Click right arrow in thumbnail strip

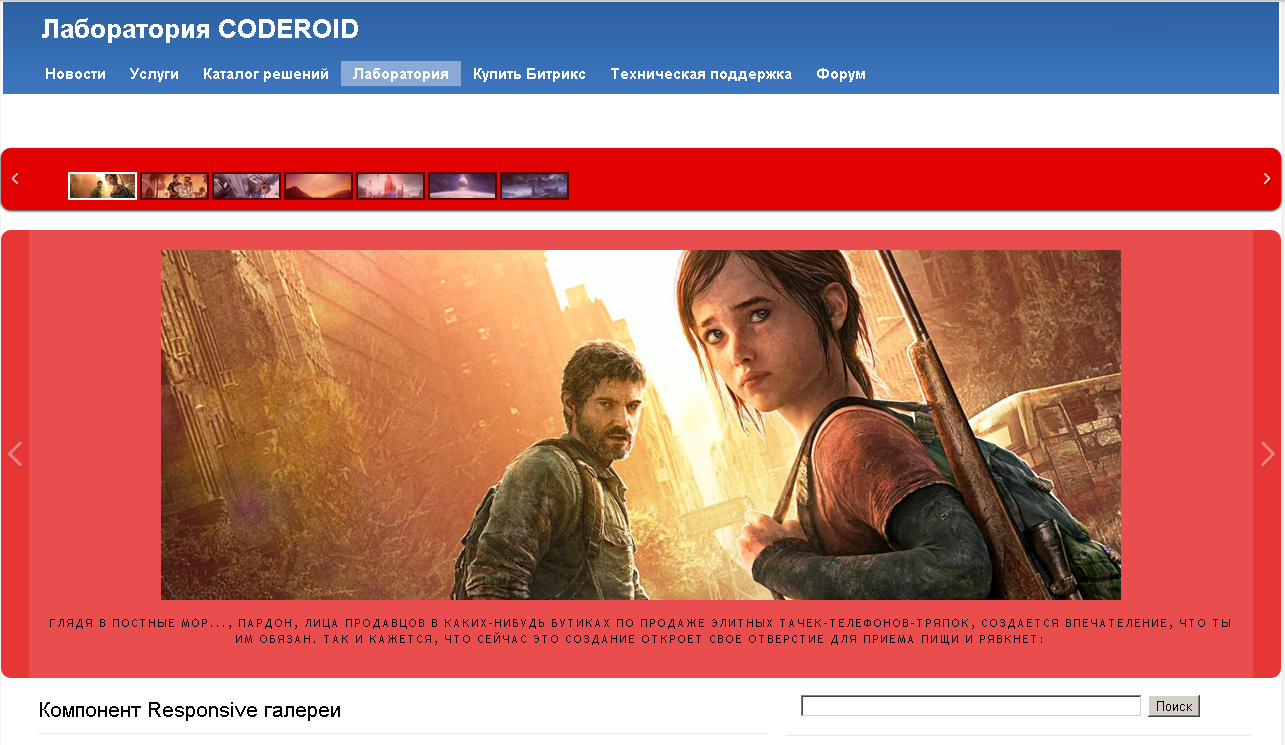[x=1267, y=179]
